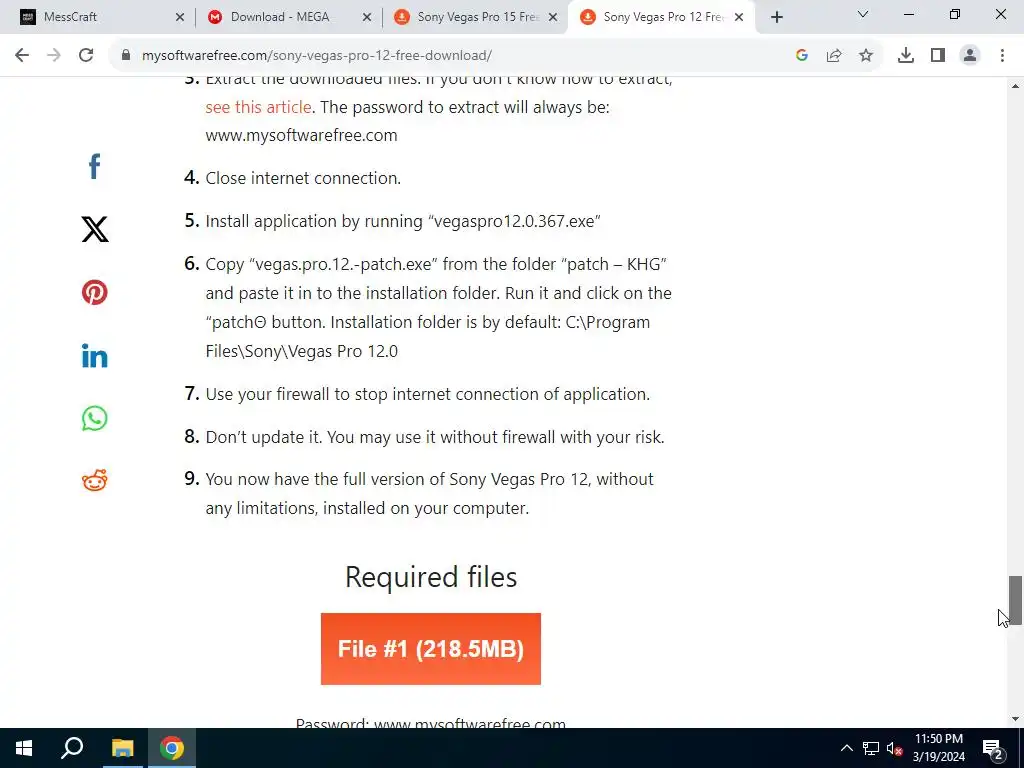Share page via Pinterest icon
This screenshot has width=1024, height=768.
95,292
